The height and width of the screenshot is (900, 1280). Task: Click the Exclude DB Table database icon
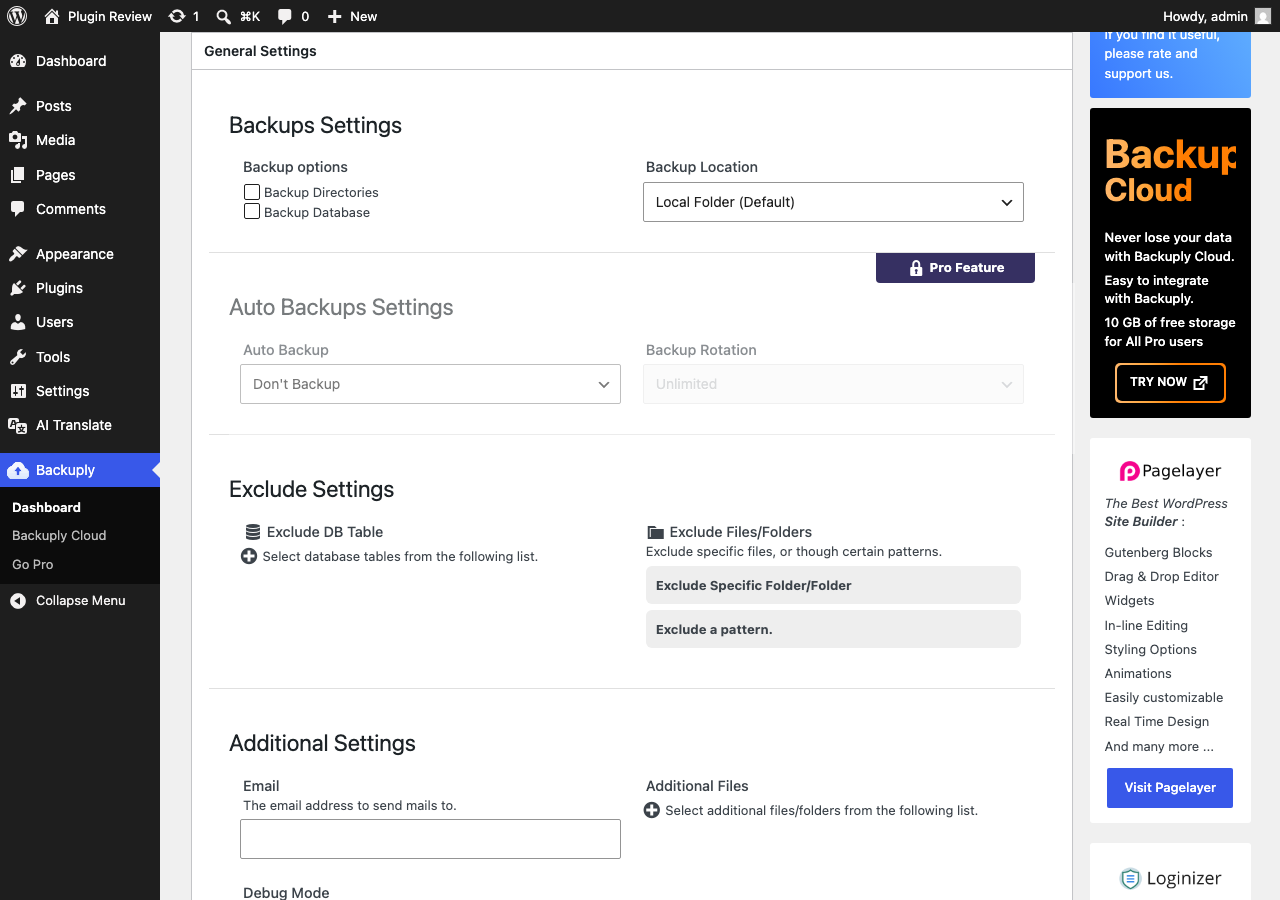[x=253, y=532]
